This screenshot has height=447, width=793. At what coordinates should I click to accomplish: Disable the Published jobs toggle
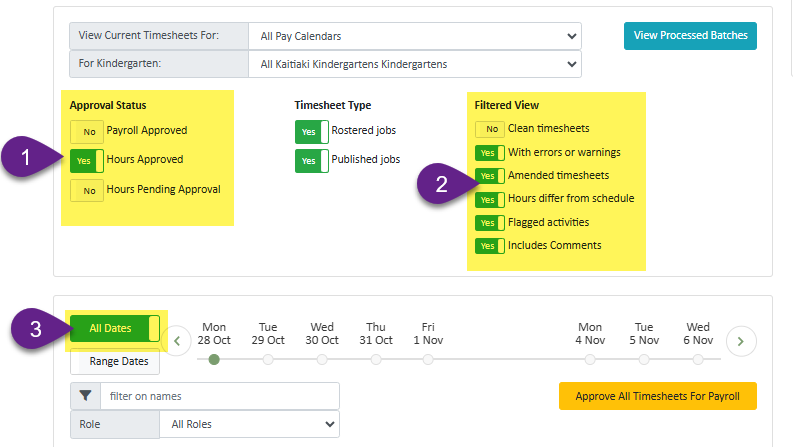coord(311,160)
